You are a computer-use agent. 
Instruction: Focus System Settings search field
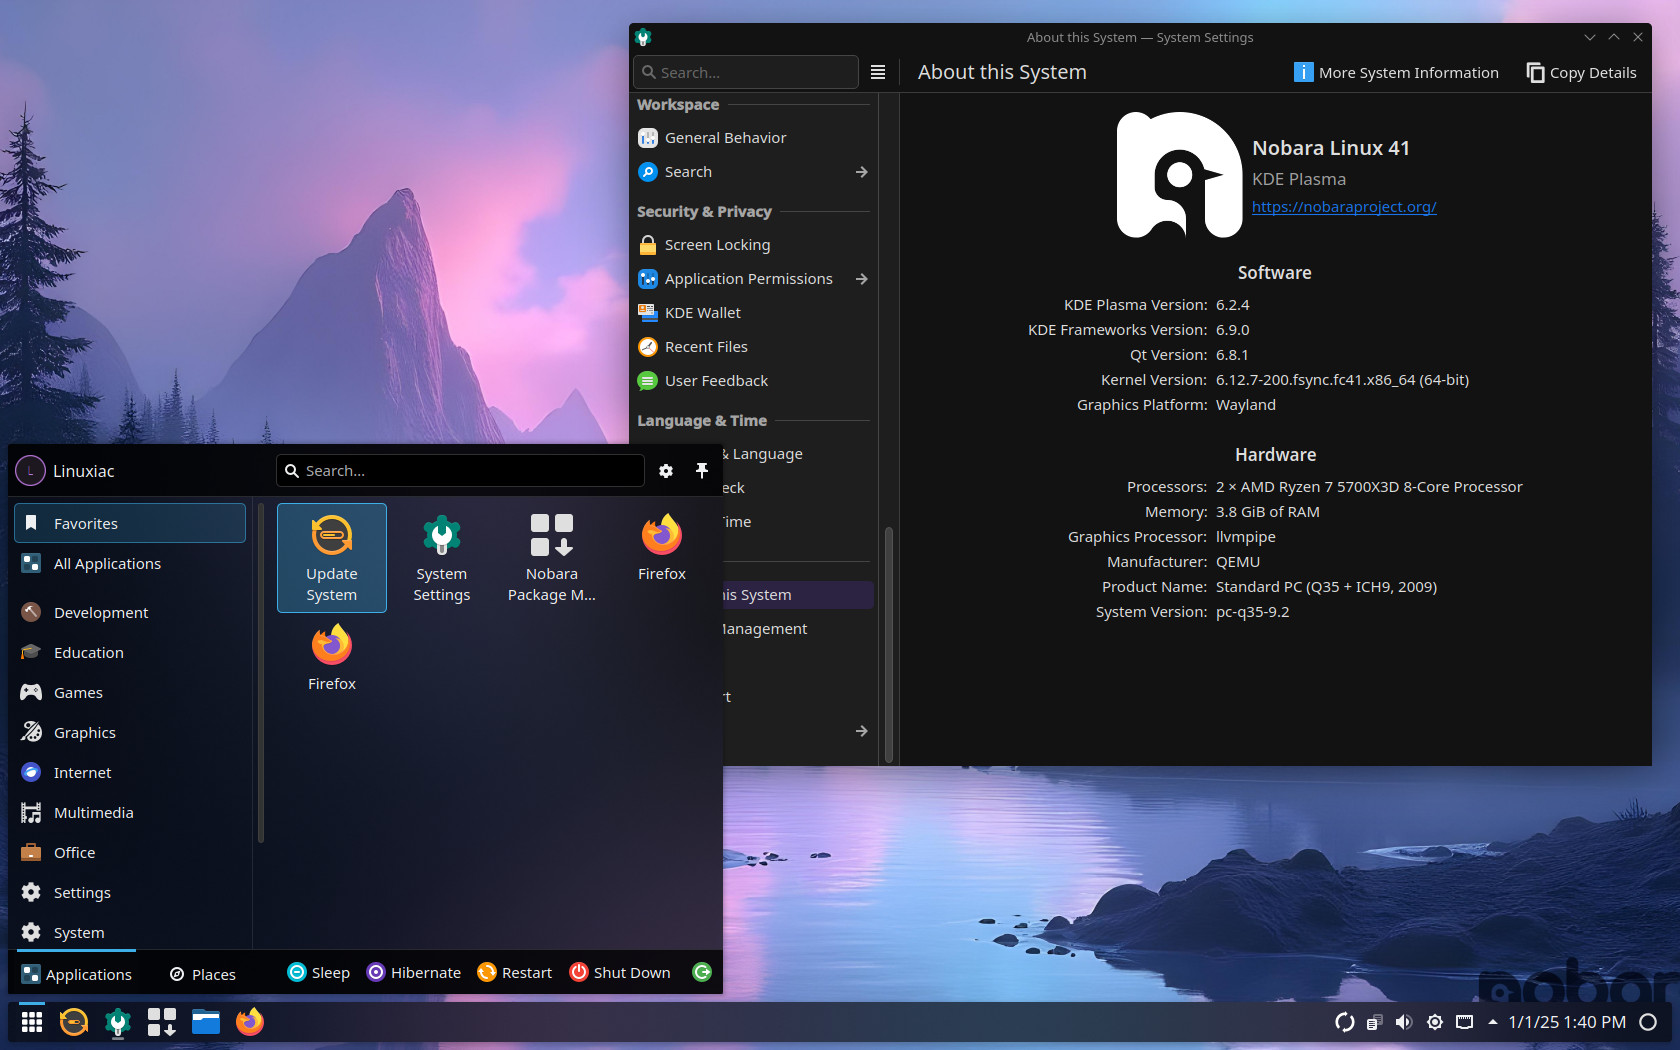coord(746,72)
